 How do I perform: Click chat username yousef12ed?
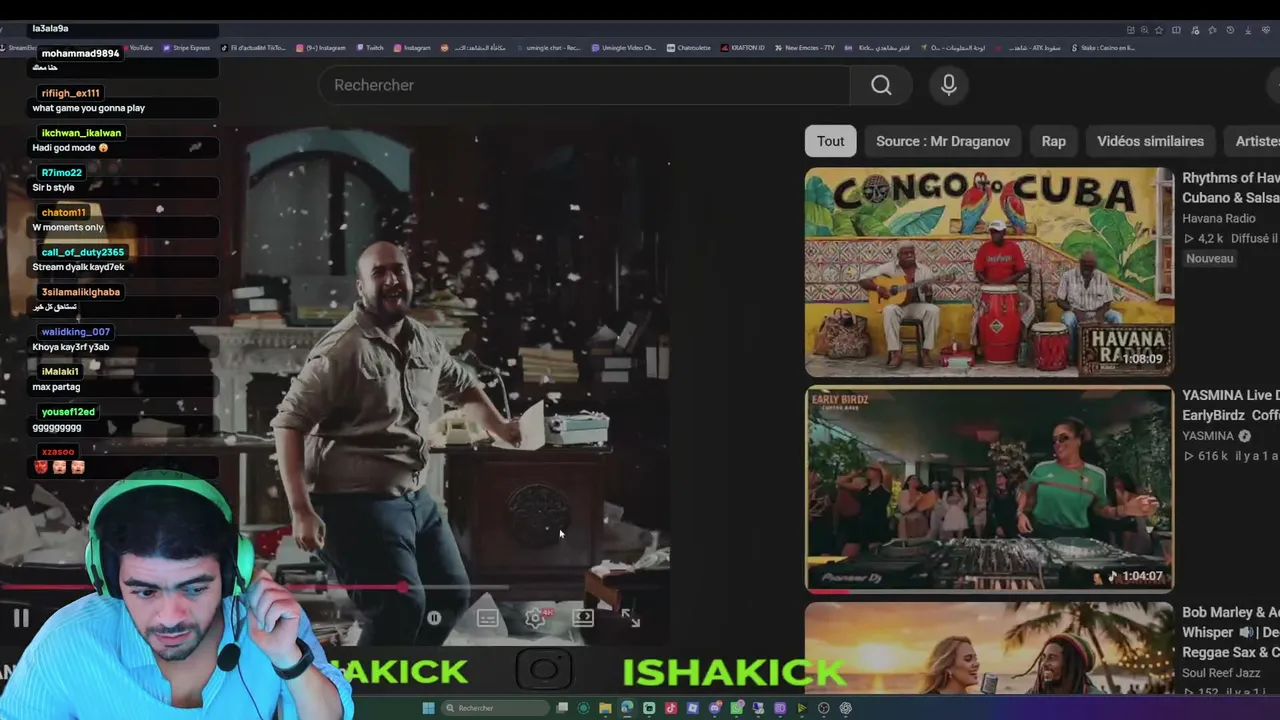[x=68, y=412]
